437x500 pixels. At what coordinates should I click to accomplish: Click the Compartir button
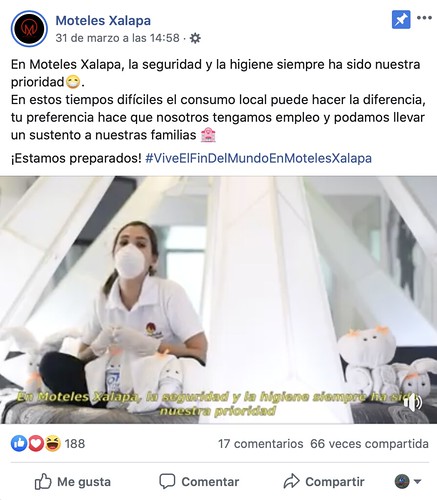tap(324, 482)
